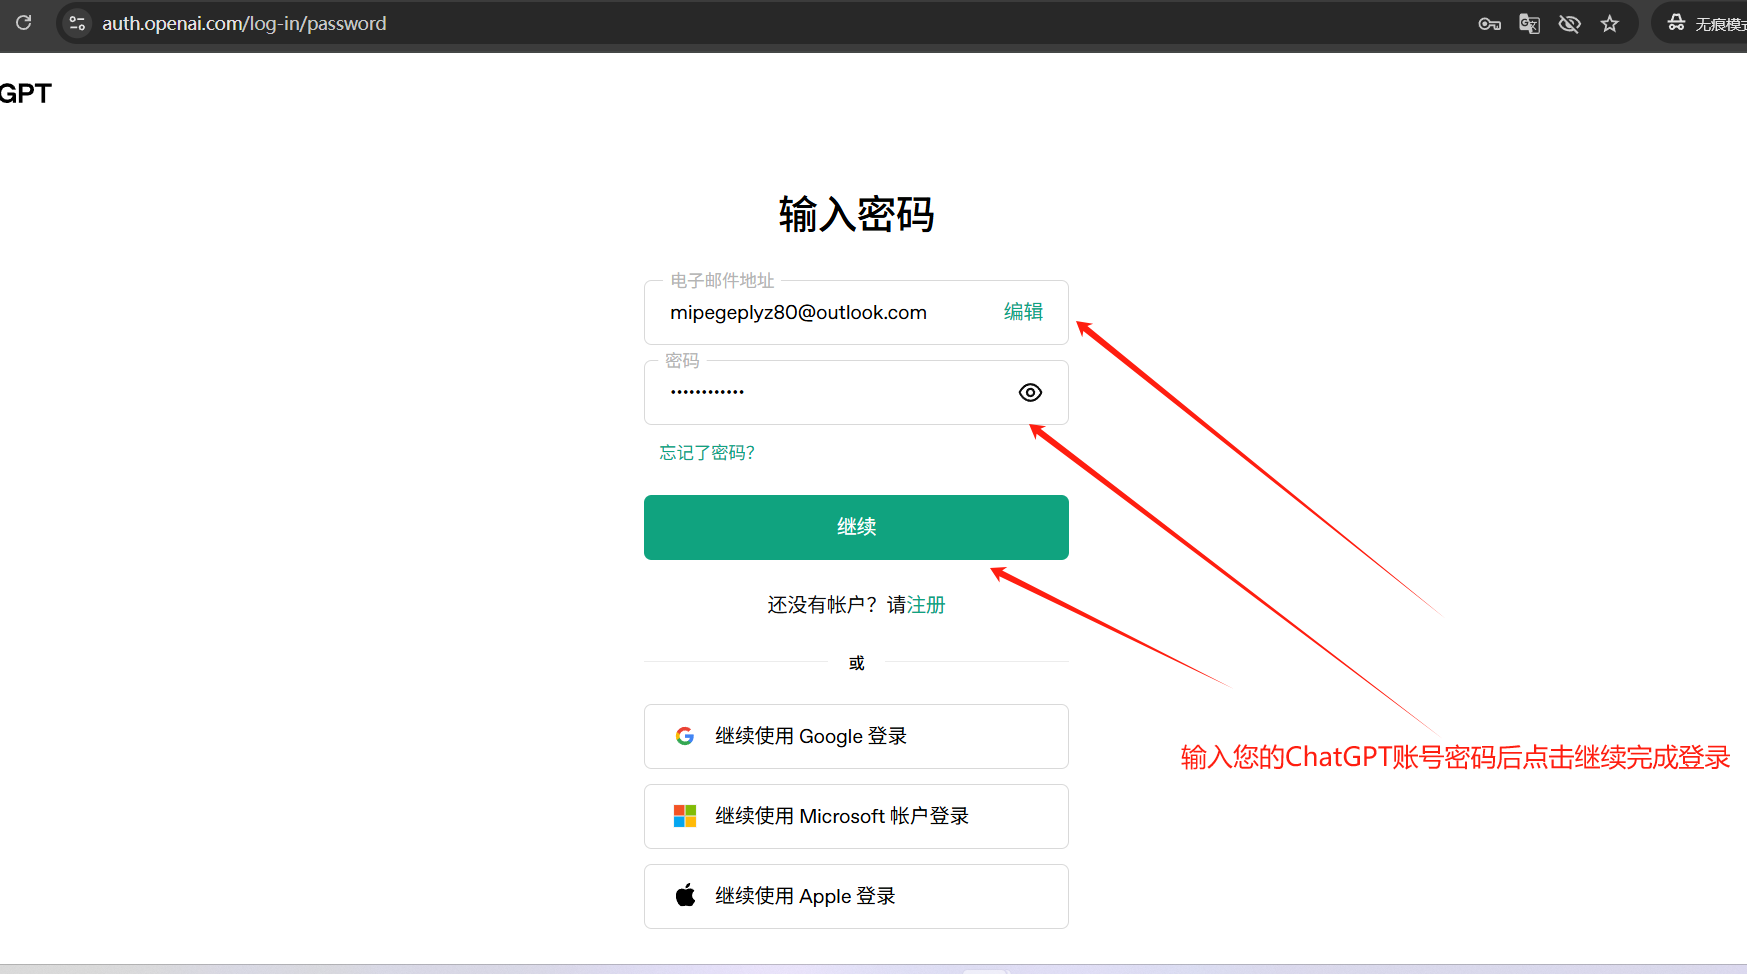Focus the password field
Viewport: 1747px width, 974px height.
click(x=856, y=393)
